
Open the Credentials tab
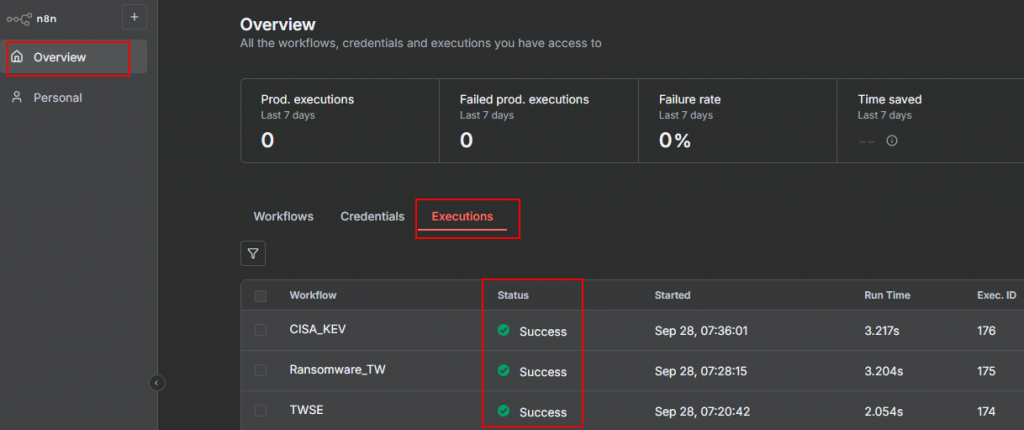tap(372, 216)
